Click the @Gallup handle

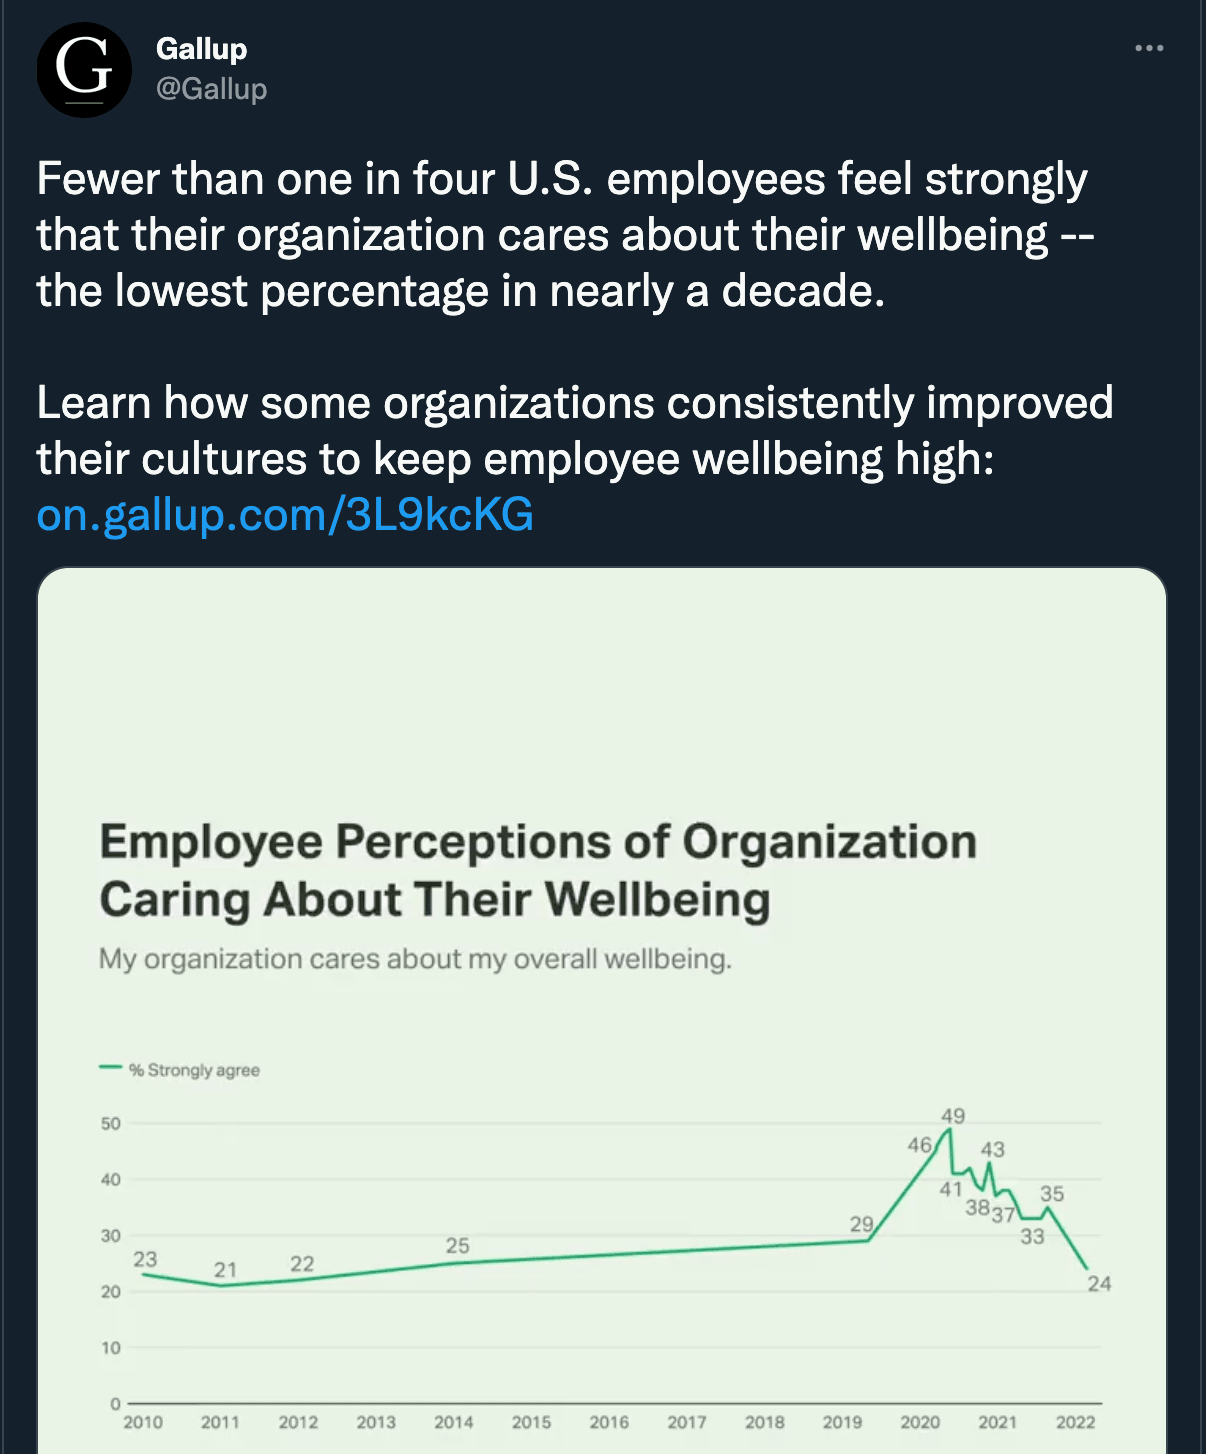211,89
